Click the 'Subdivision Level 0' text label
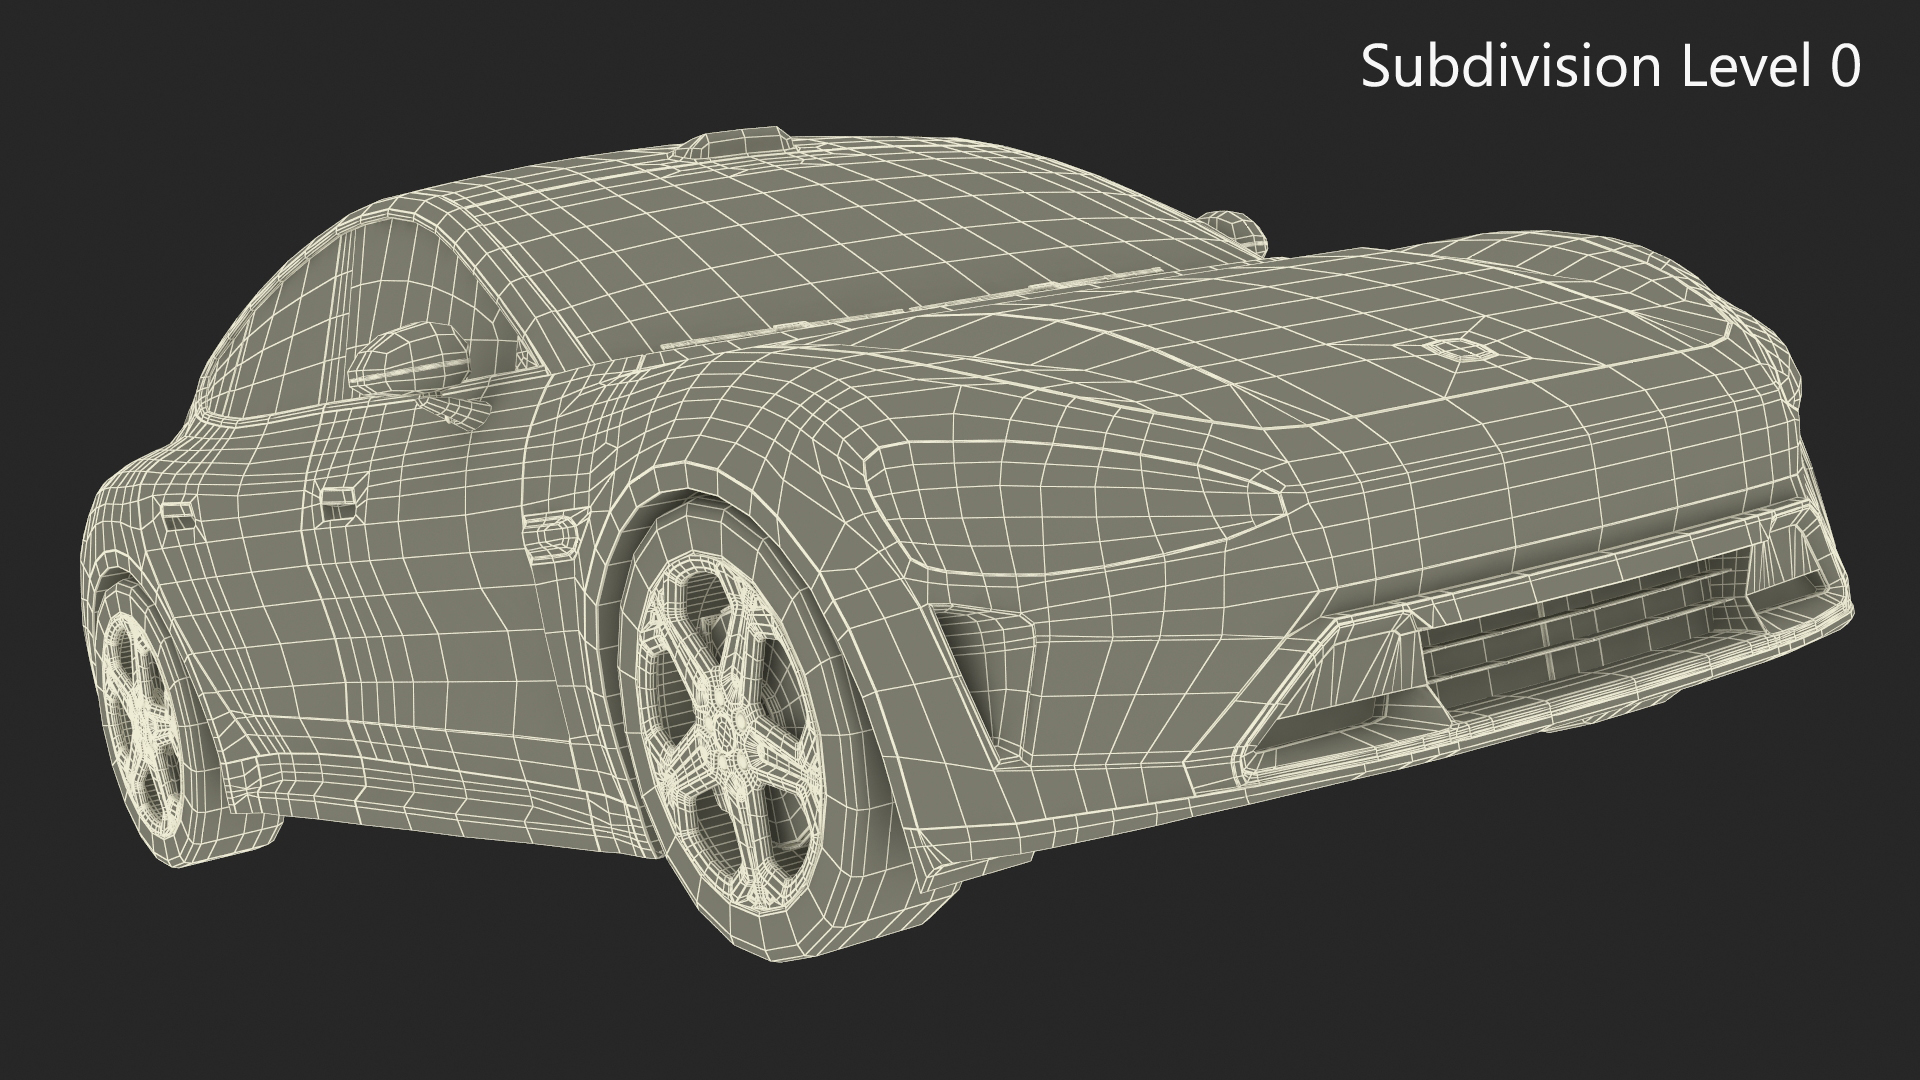1920x1080 pixels. (x=1610, y=67)
